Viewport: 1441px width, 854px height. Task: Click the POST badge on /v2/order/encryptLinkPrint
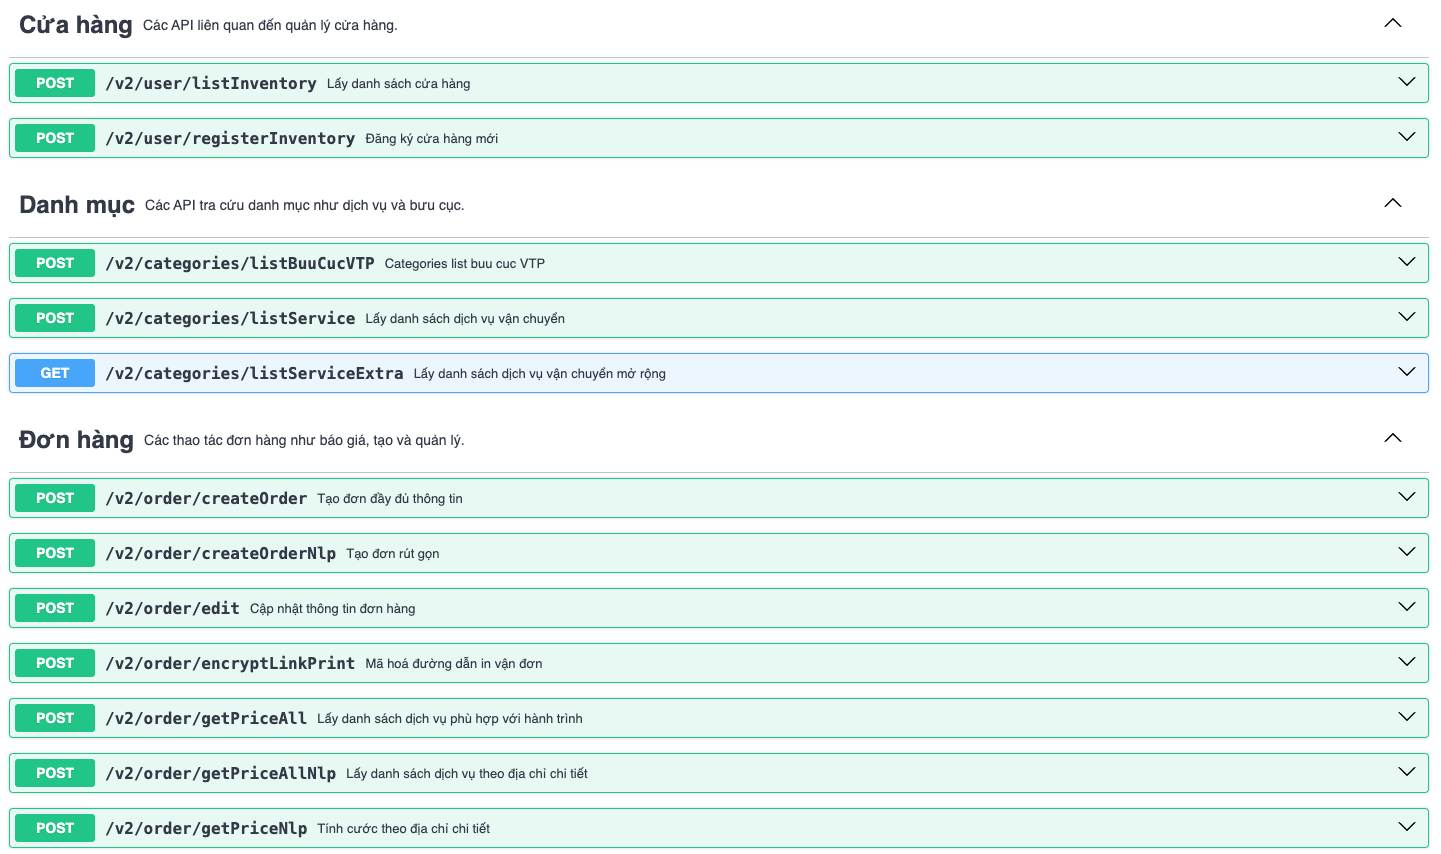(54, 662)
